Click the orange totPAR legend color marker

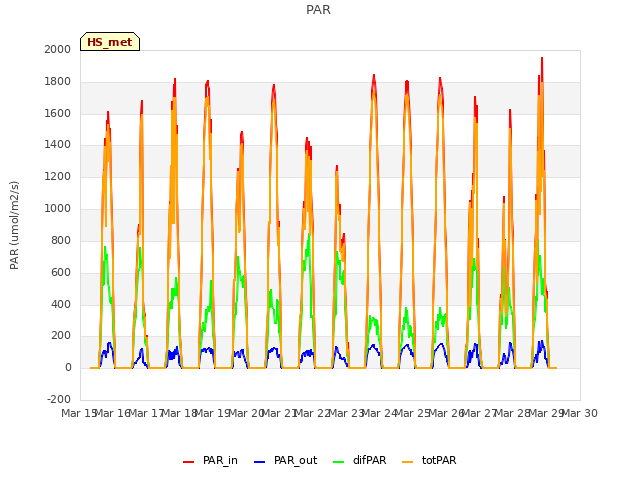pyautogui.click(x=407, y=462)
